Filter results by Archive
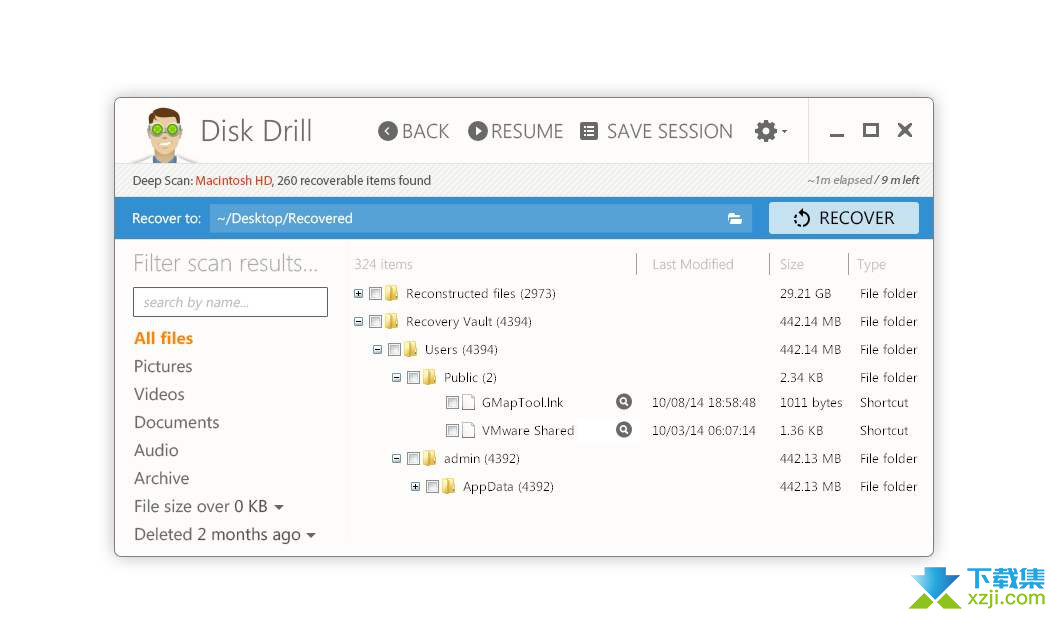Viewport: 1058px width, 618px height. [161, 478]
